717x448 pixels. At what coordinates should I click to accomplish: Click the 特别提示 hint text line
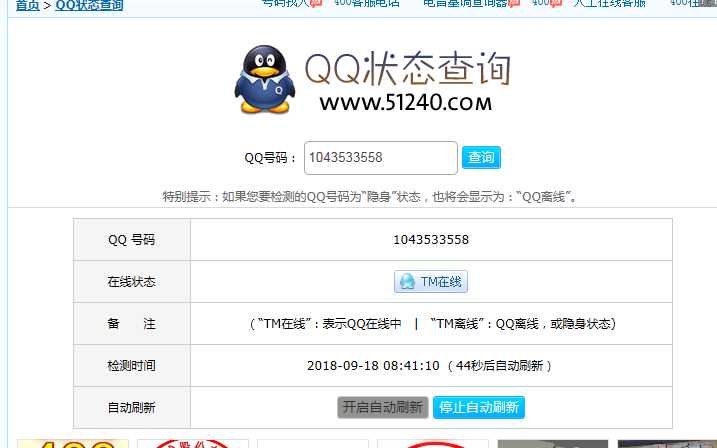(369, 197)
